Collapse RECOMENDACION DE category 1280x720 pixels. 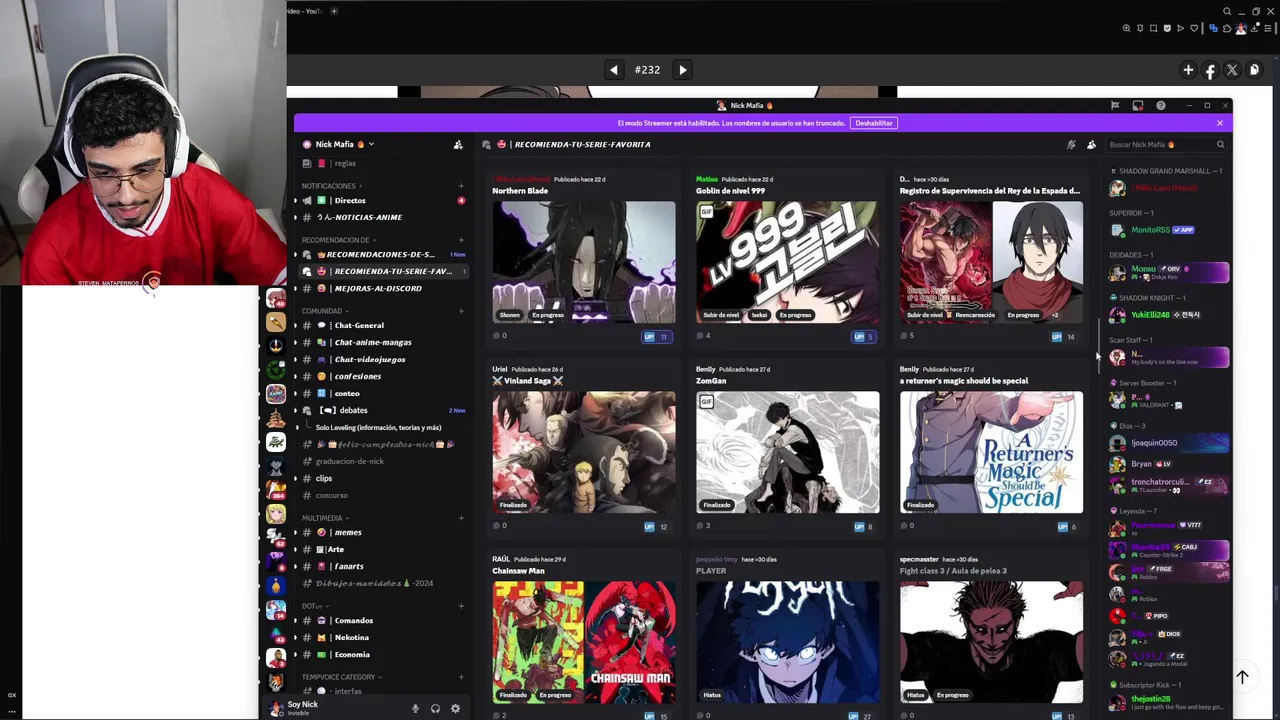tap(338, 240)
